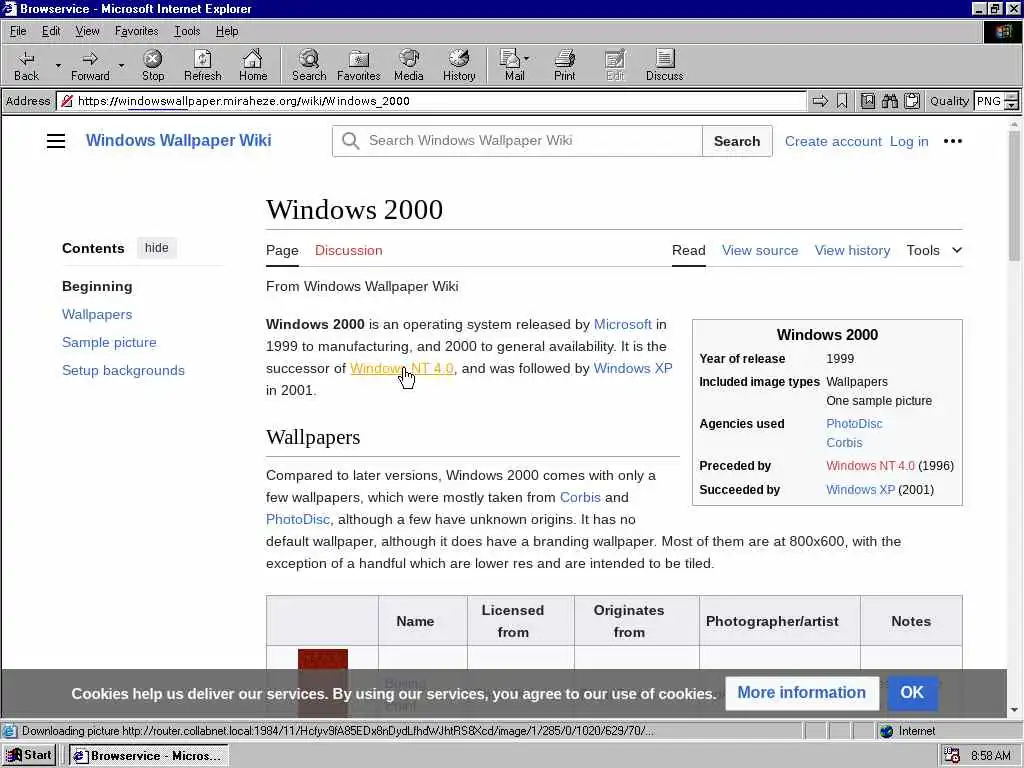The height and width of the screenshot is (768, 1024).
Task: Click the wiki Search button
Action: (x=737, y=141)
